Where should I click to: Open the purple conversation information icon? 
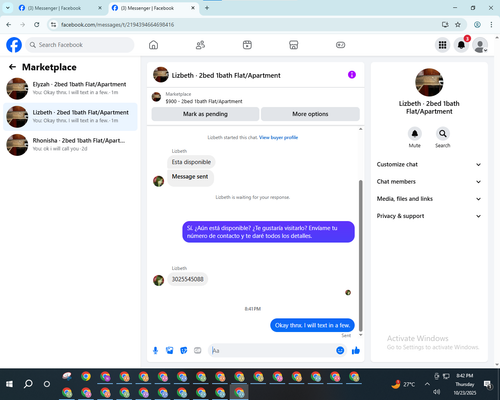(352, 75)
